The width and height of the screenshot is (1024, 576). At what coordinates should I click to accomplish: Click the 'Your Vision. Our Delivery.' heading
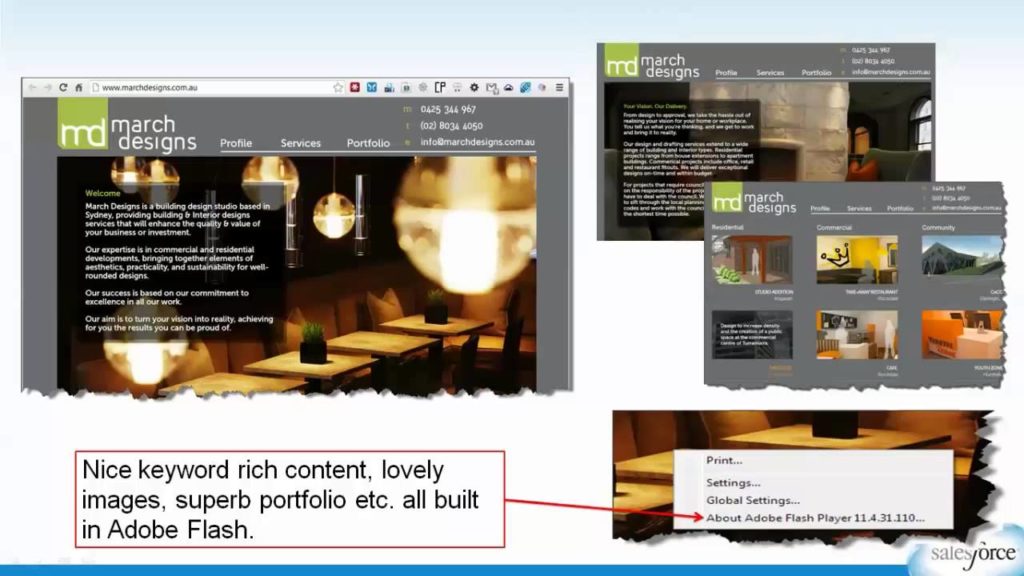point(655,106)
